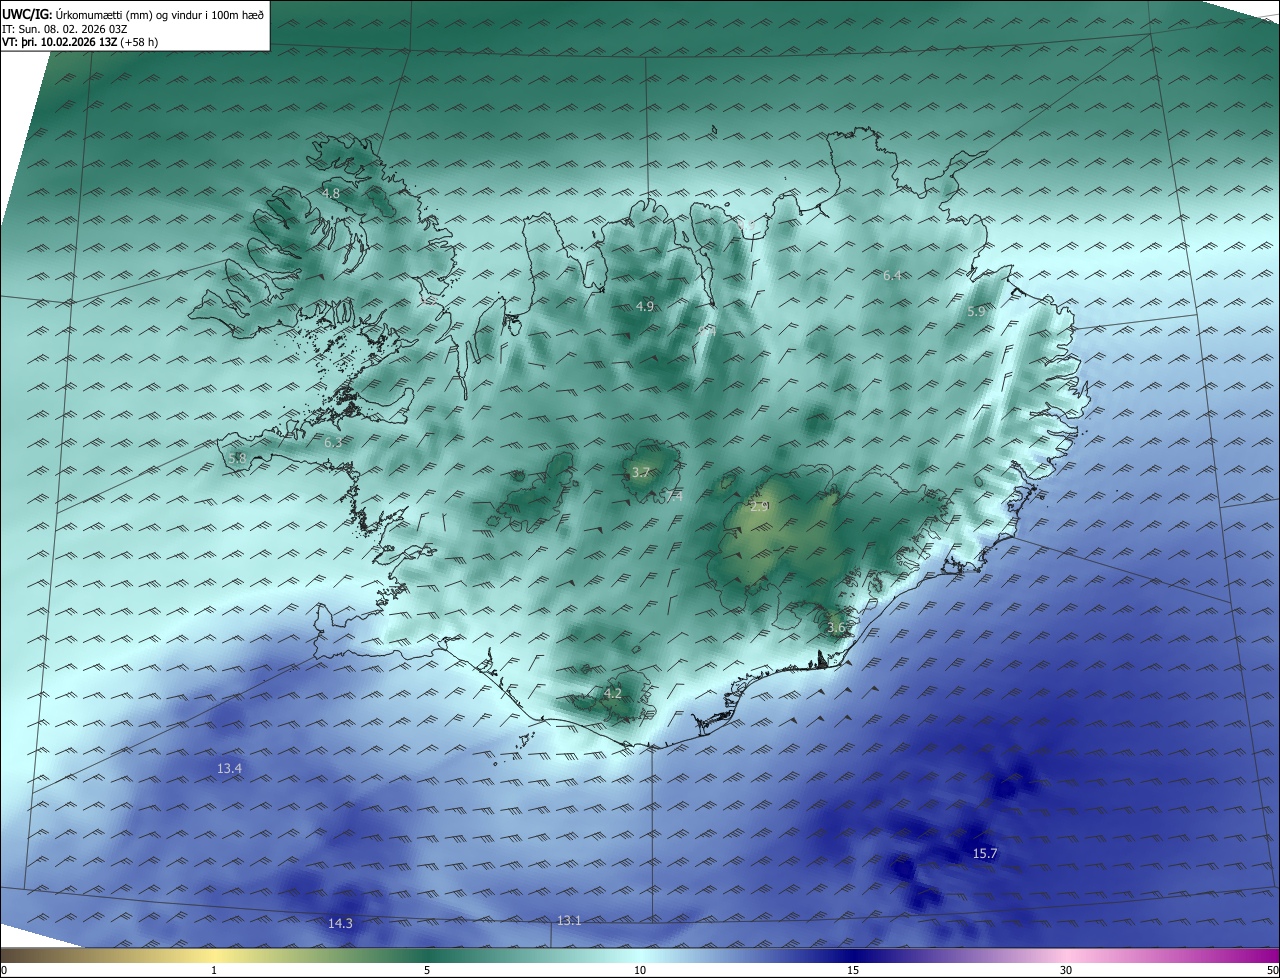Click the 3.7 value on the glacier
1280x978 pixels.
(x=641, y=473)
